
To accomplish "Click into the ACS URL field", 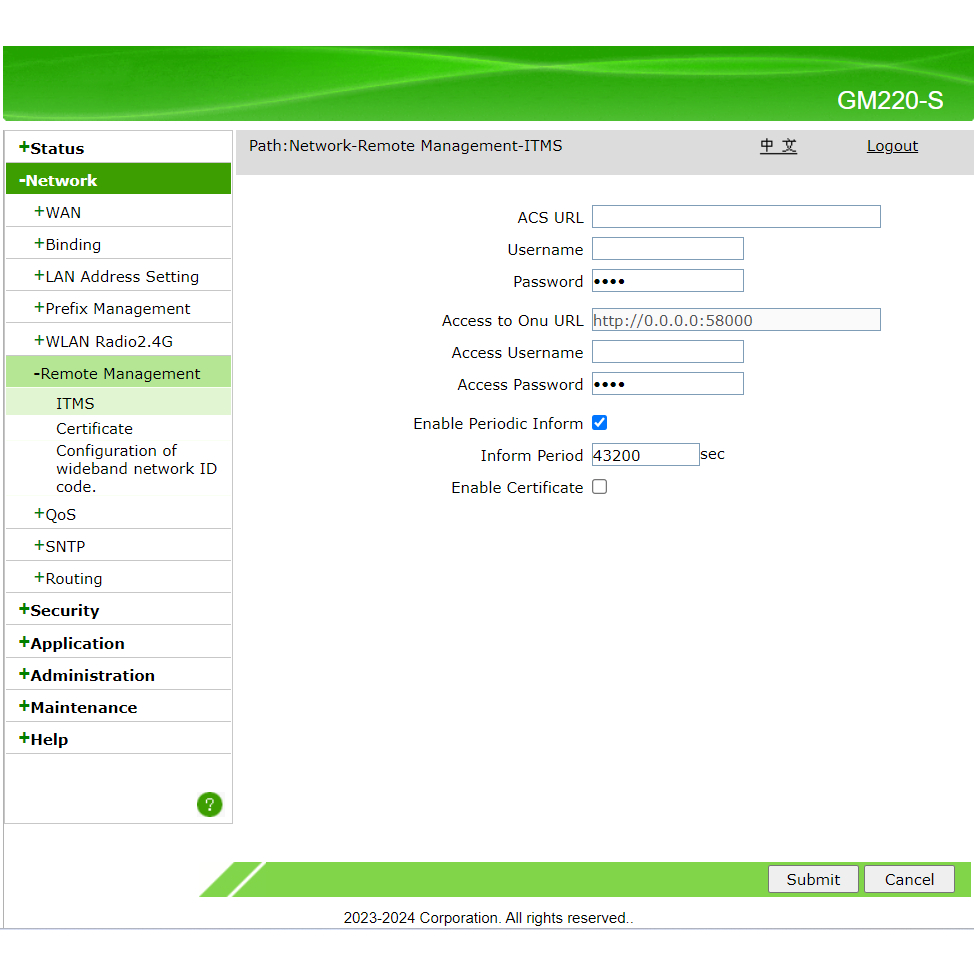I will click(736, 217).
